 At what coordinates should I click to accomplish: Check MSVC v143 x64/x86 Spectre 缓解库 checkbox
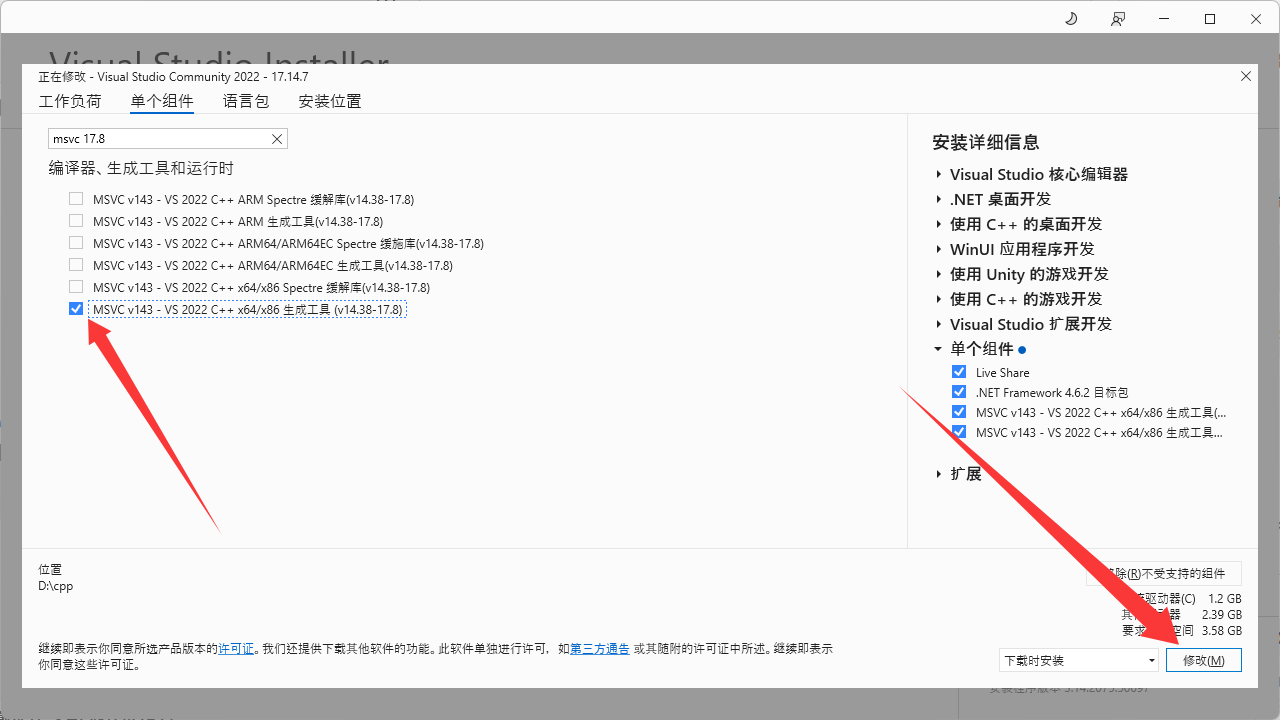point(76,287)
